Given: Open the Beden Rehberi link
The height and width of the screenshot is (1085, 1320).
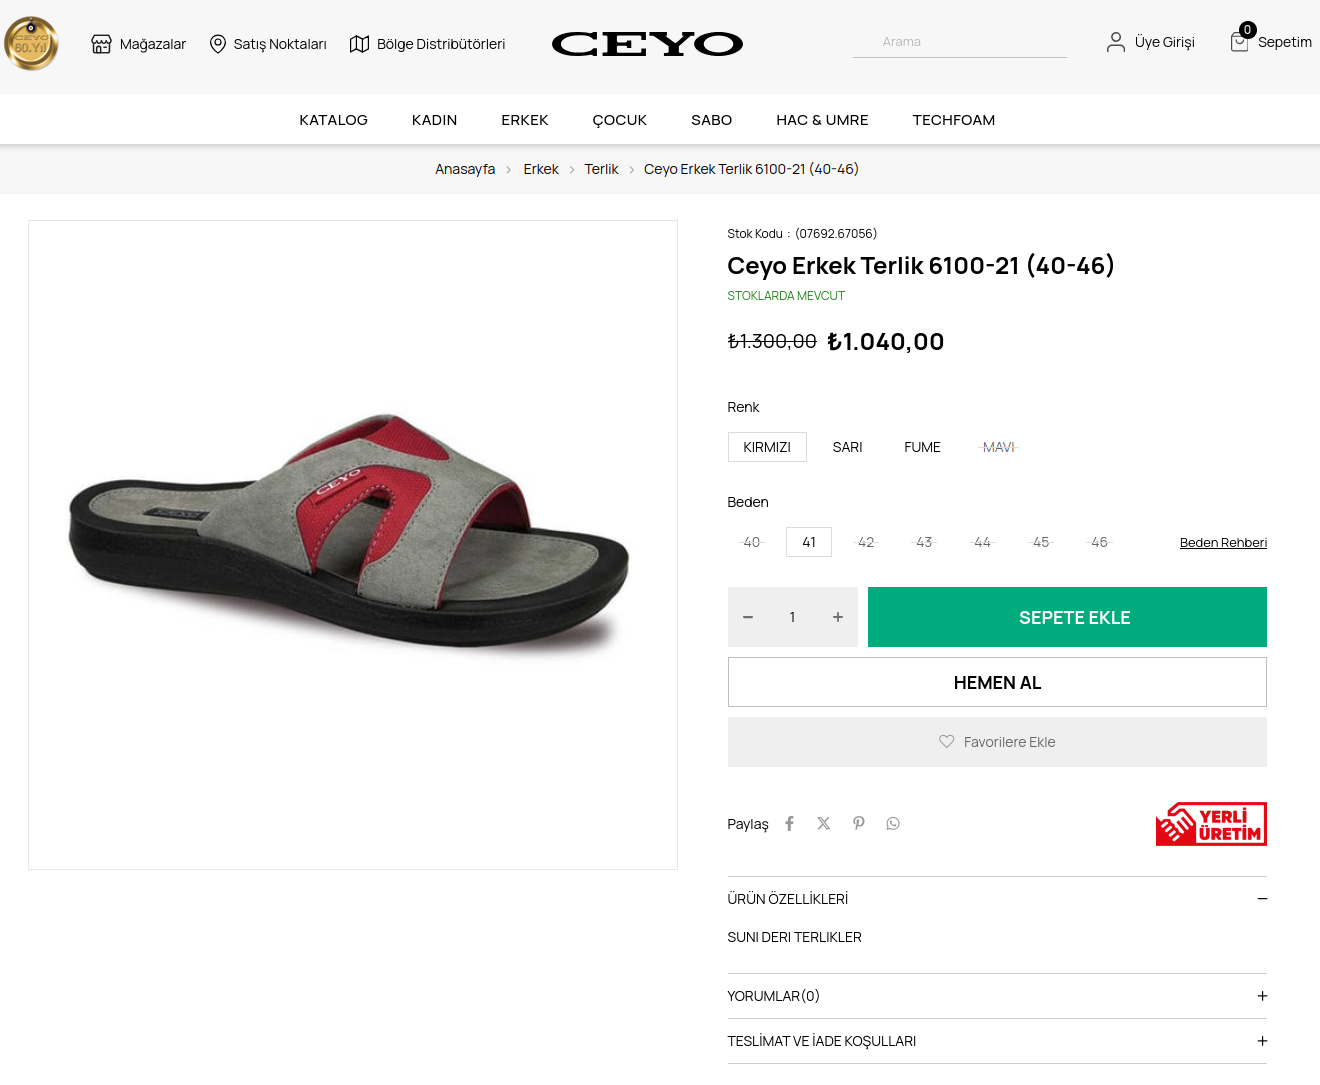Looking at the screenshot, I should pyautogui.click(x=1223, y=543).
